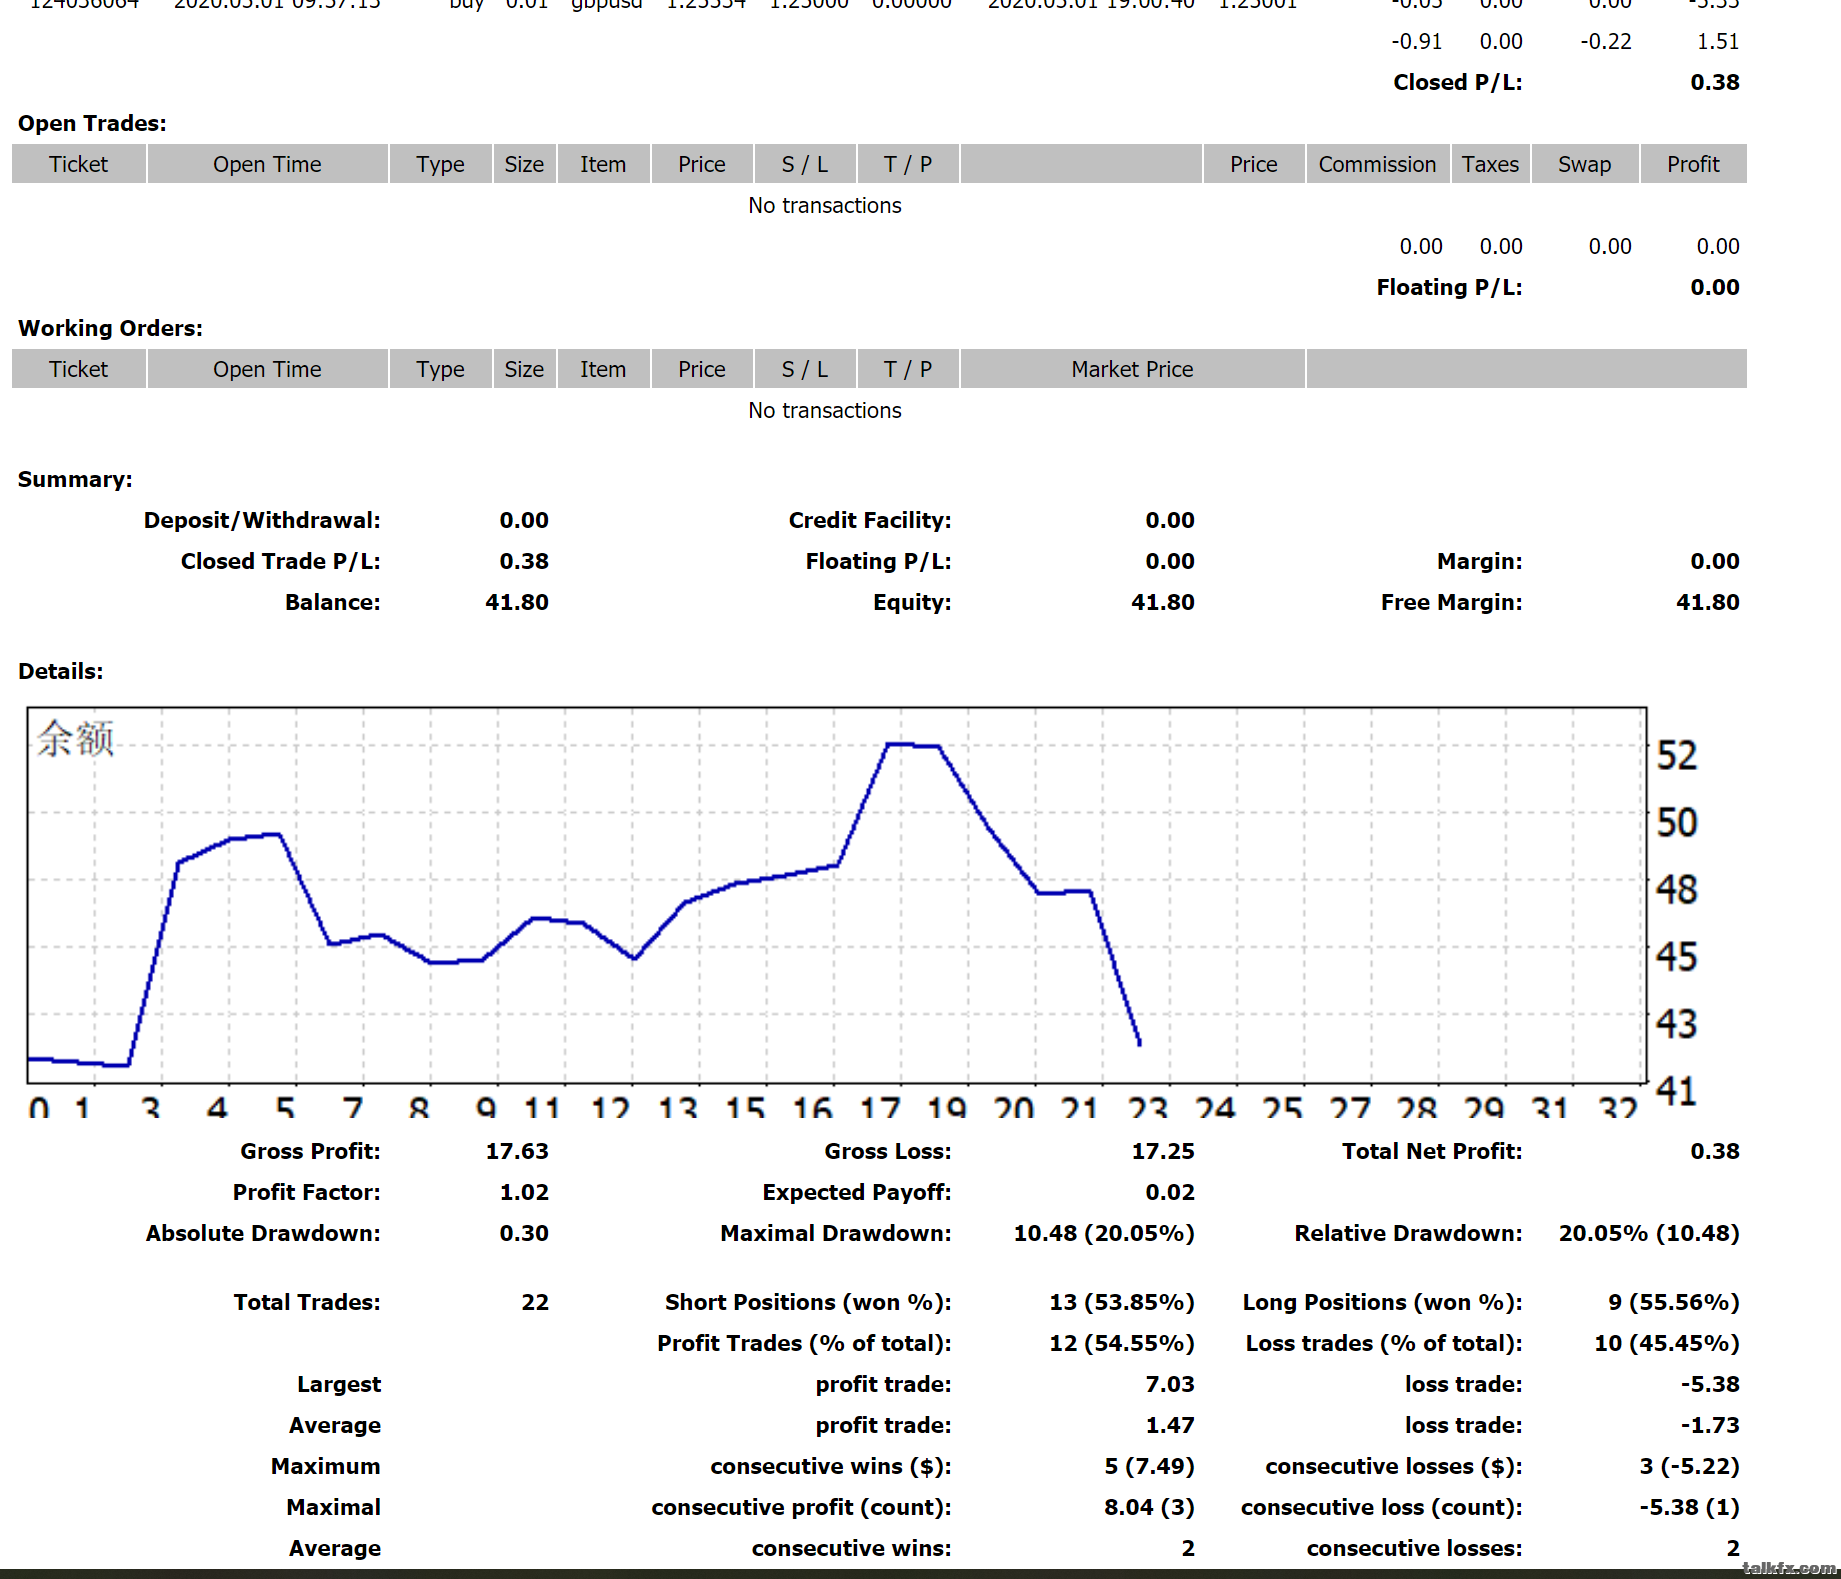Click the Profit Trades value 12 (54.55%)
This screenshot has height=1579, width=1841.
tap(1121, 1343)
